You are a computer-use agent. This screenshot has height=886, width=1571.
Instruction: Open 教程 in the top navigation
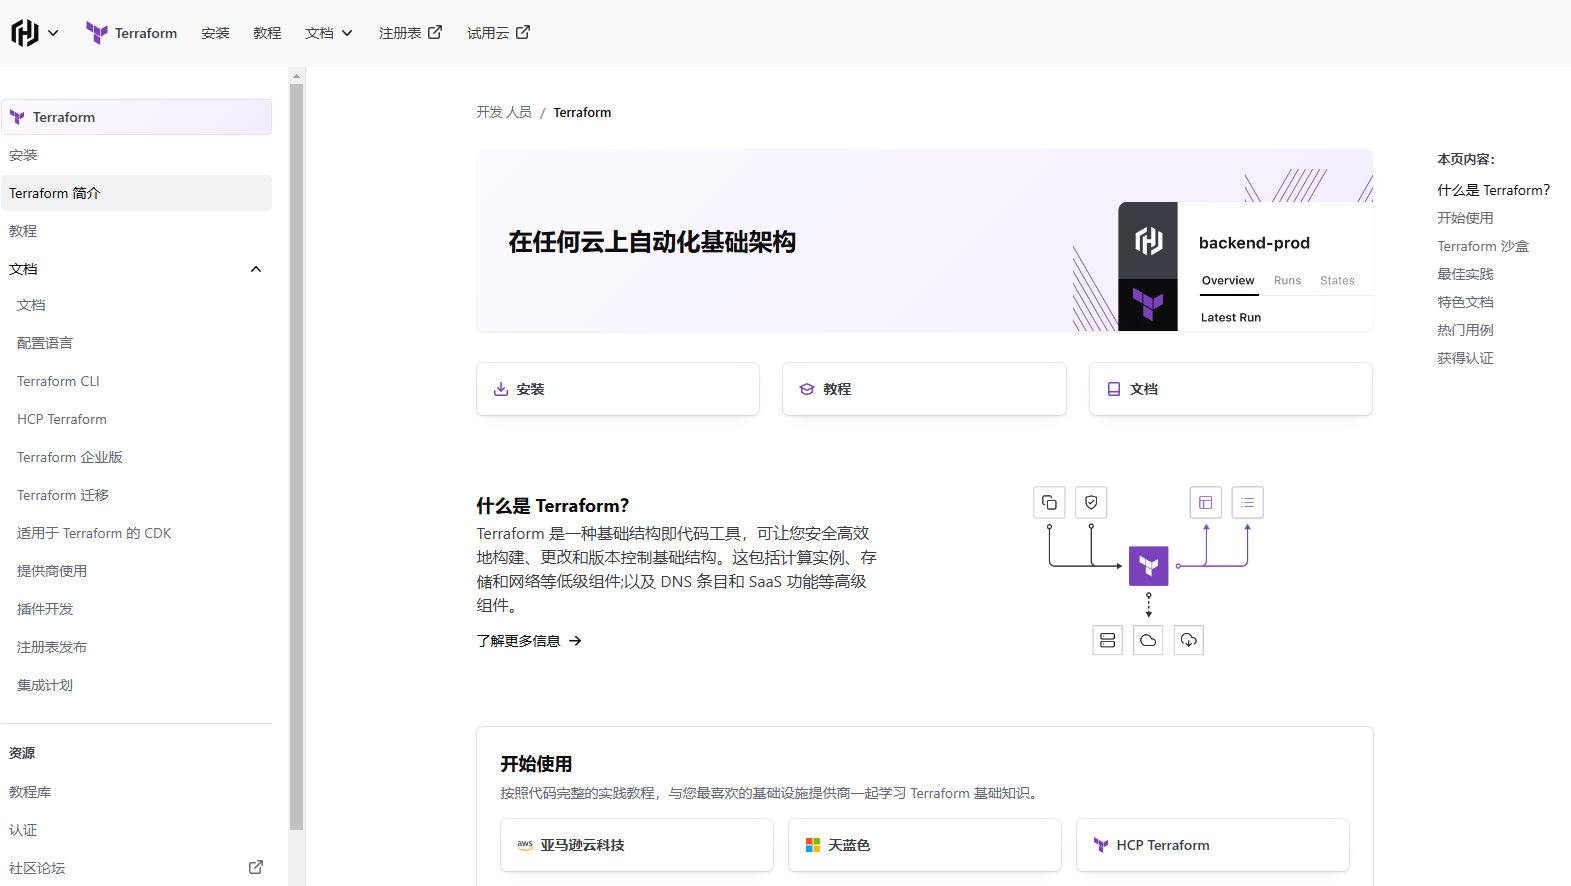click(267, 33)
